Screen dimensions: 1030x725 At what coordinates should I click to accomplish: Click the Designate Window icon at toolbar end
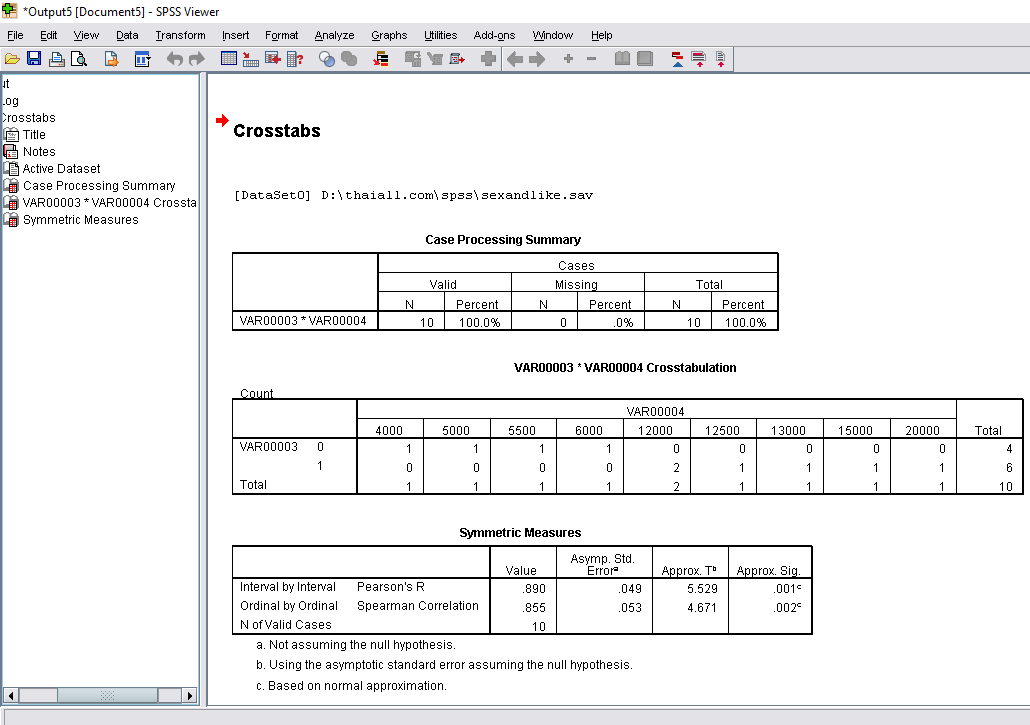coord(720,59)
